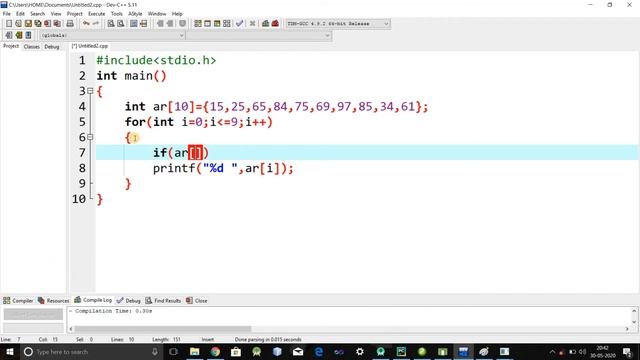Open the Project menu

coord(74,13)
